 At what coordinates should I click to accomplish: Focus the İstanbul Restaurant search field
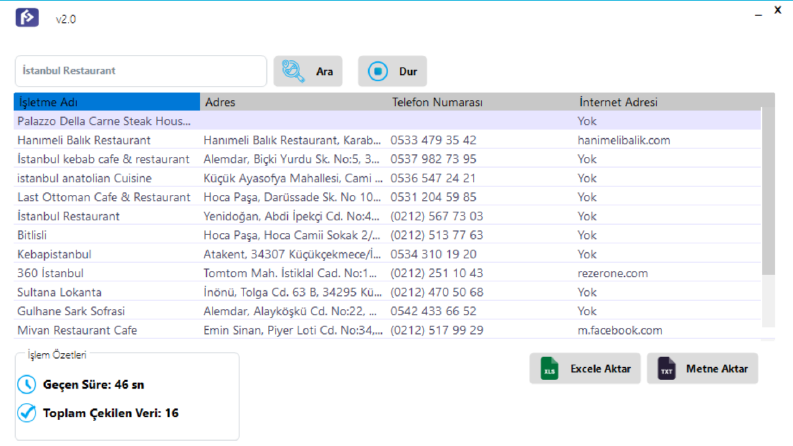(x=141, y=71)
